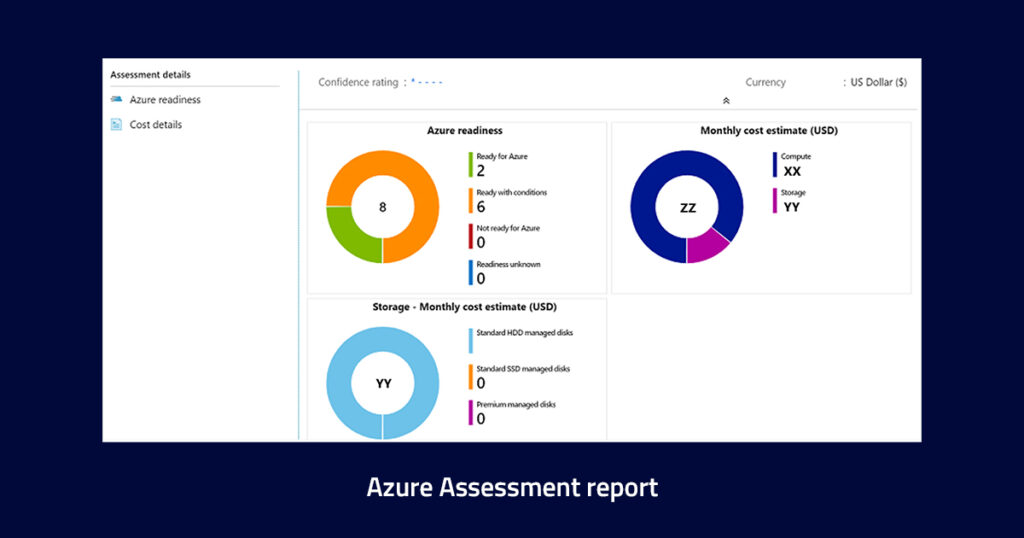Click the blue Readiness unknown legend swatch

click(470, 272)
